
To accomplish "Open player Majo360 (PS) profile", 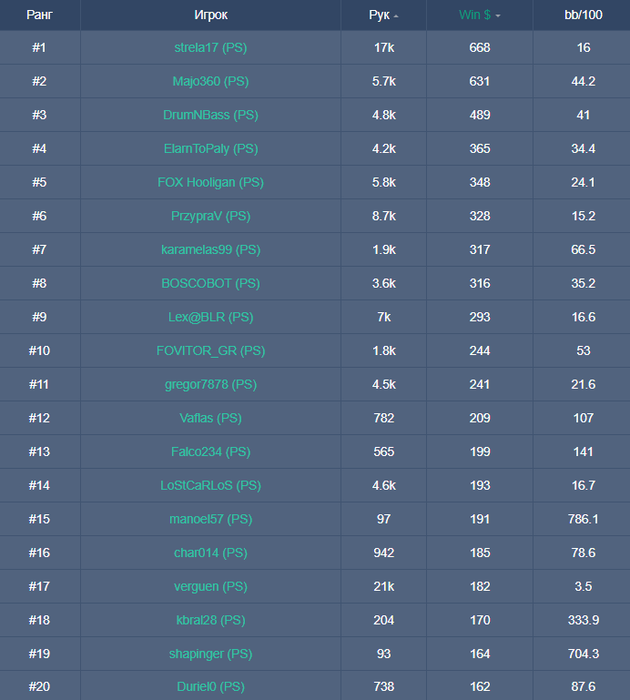I will point(211,81).
